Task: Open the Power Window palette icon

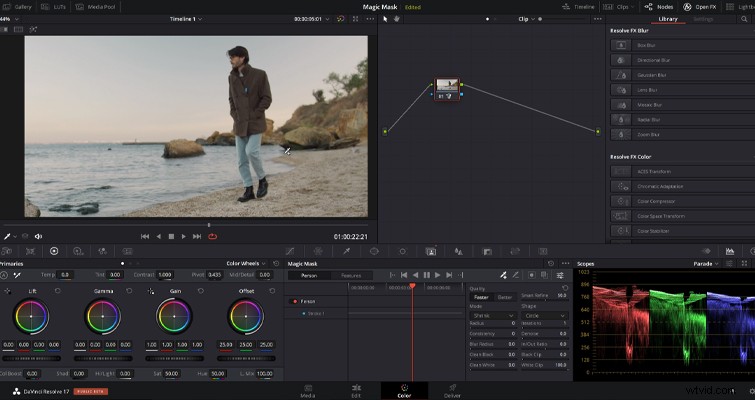Action: coord(374,251)
